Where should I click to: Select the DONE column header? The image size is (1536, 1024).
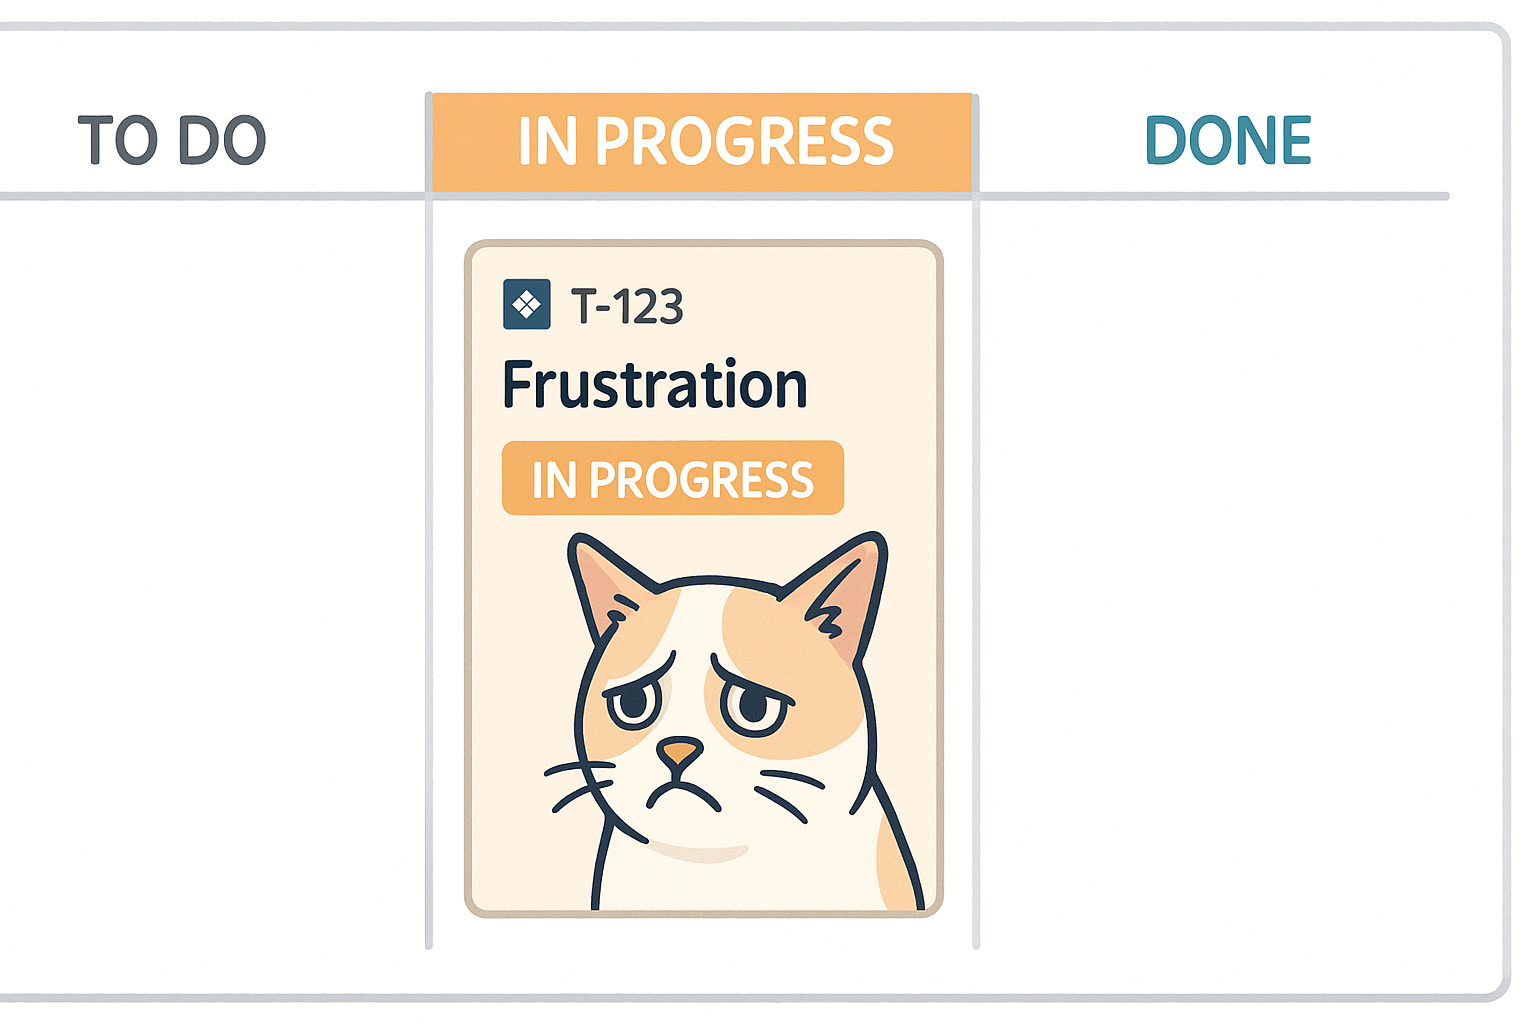click(1227, 140)
